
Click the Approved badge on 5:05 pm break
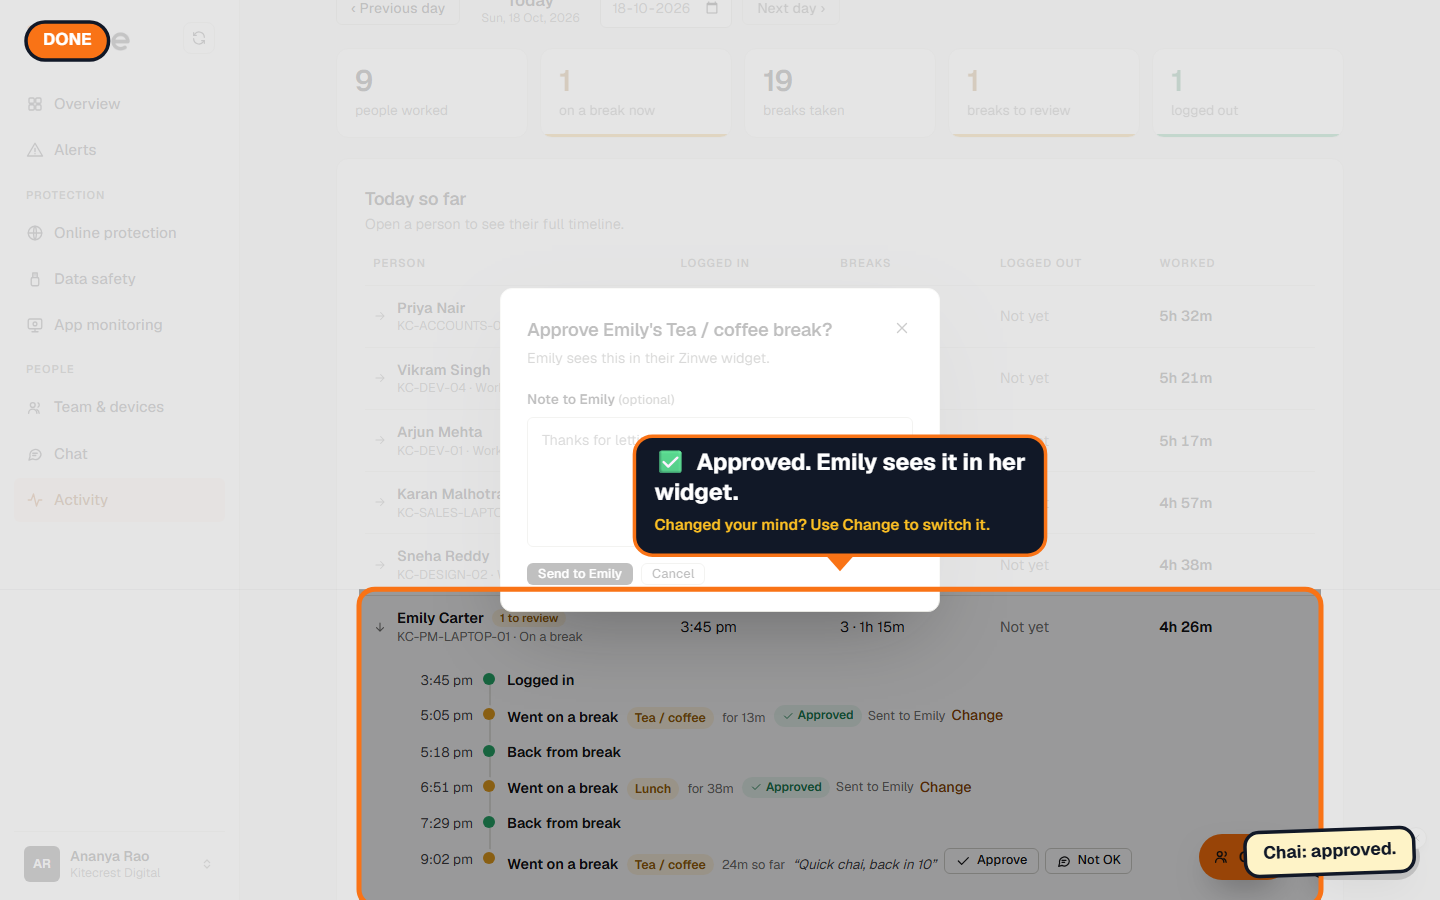coord(818,716)
